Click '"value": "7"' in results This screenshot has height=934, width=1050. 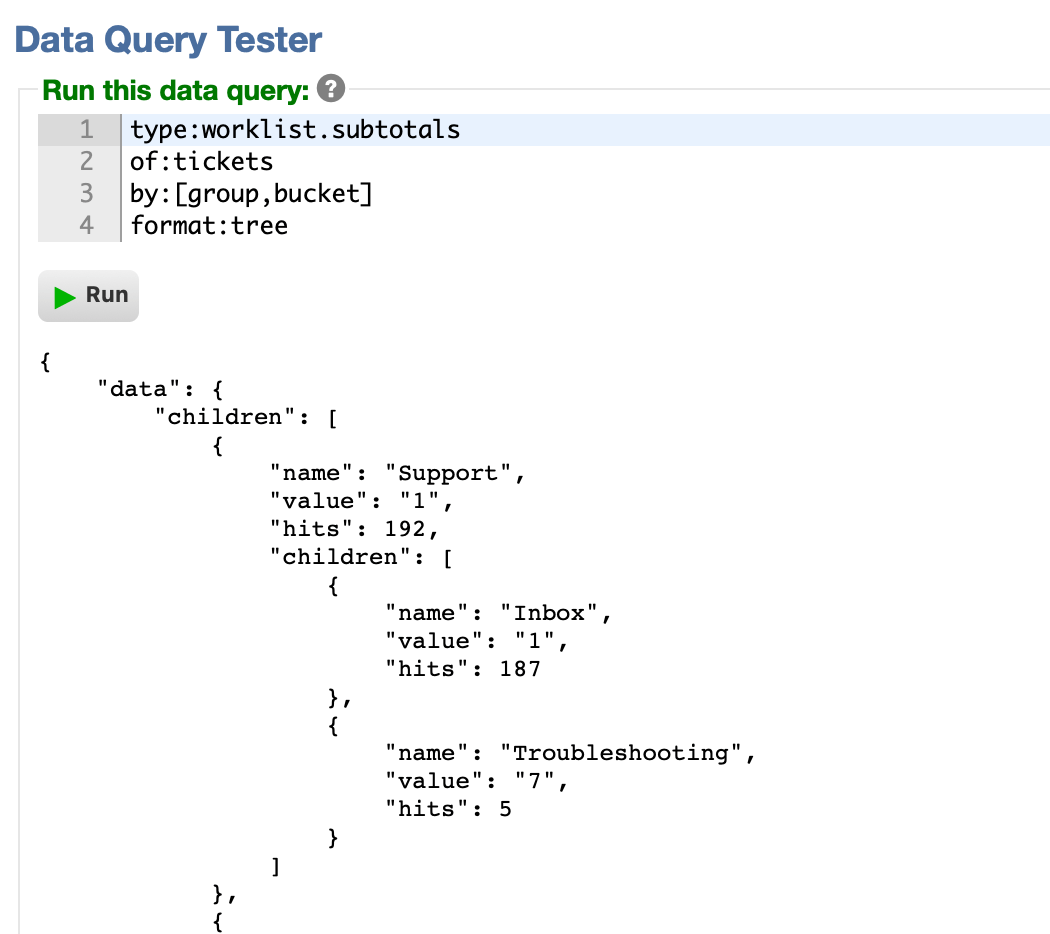click(477, 781)
